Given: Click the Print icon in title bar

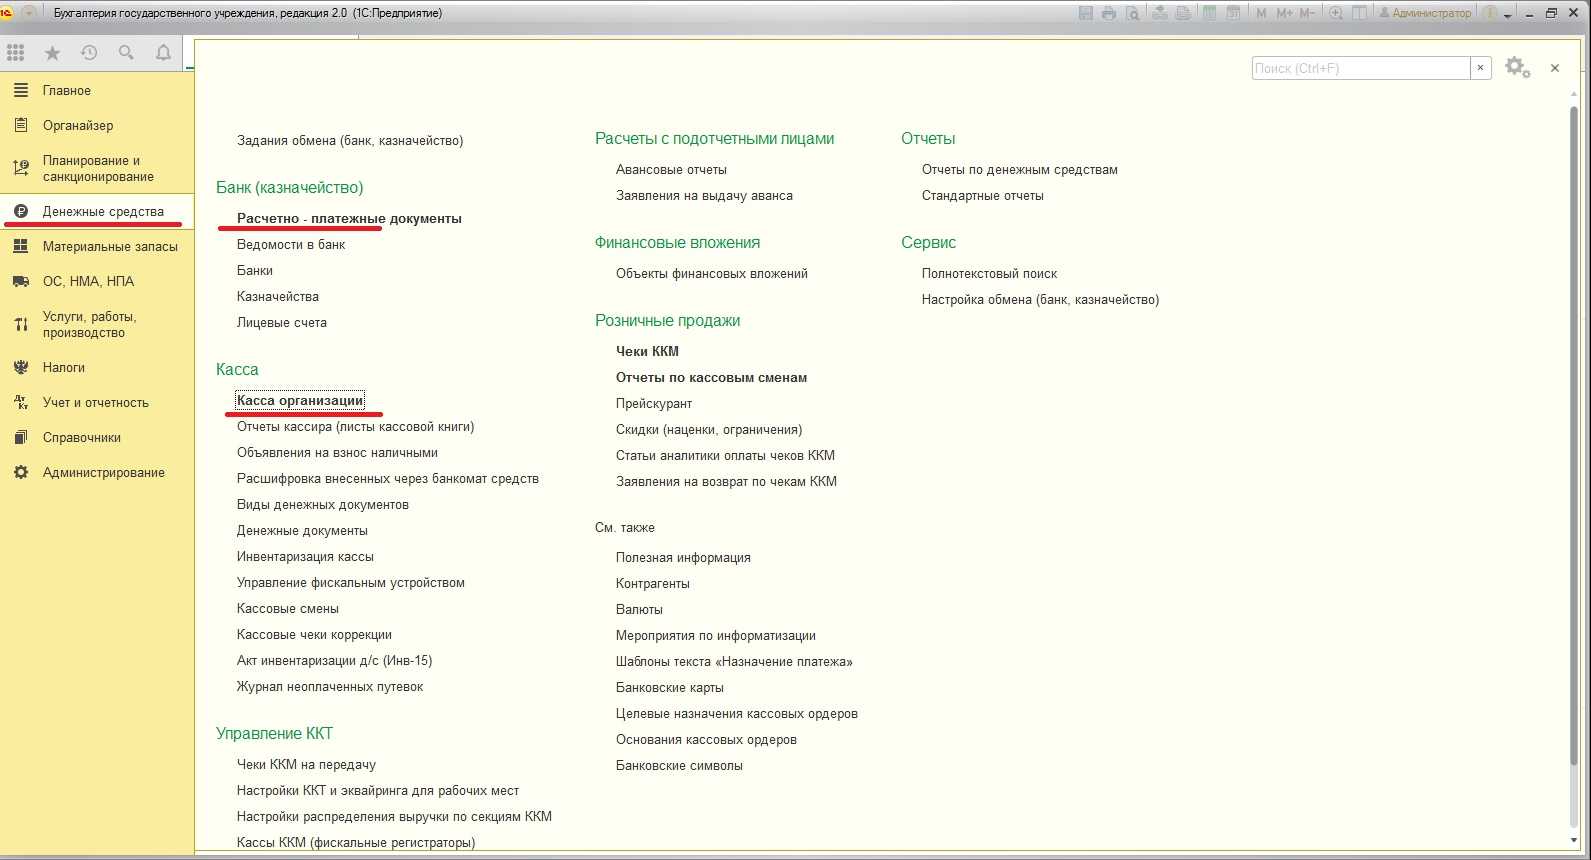Looking at the screenshot, I should coord(1109,13).
